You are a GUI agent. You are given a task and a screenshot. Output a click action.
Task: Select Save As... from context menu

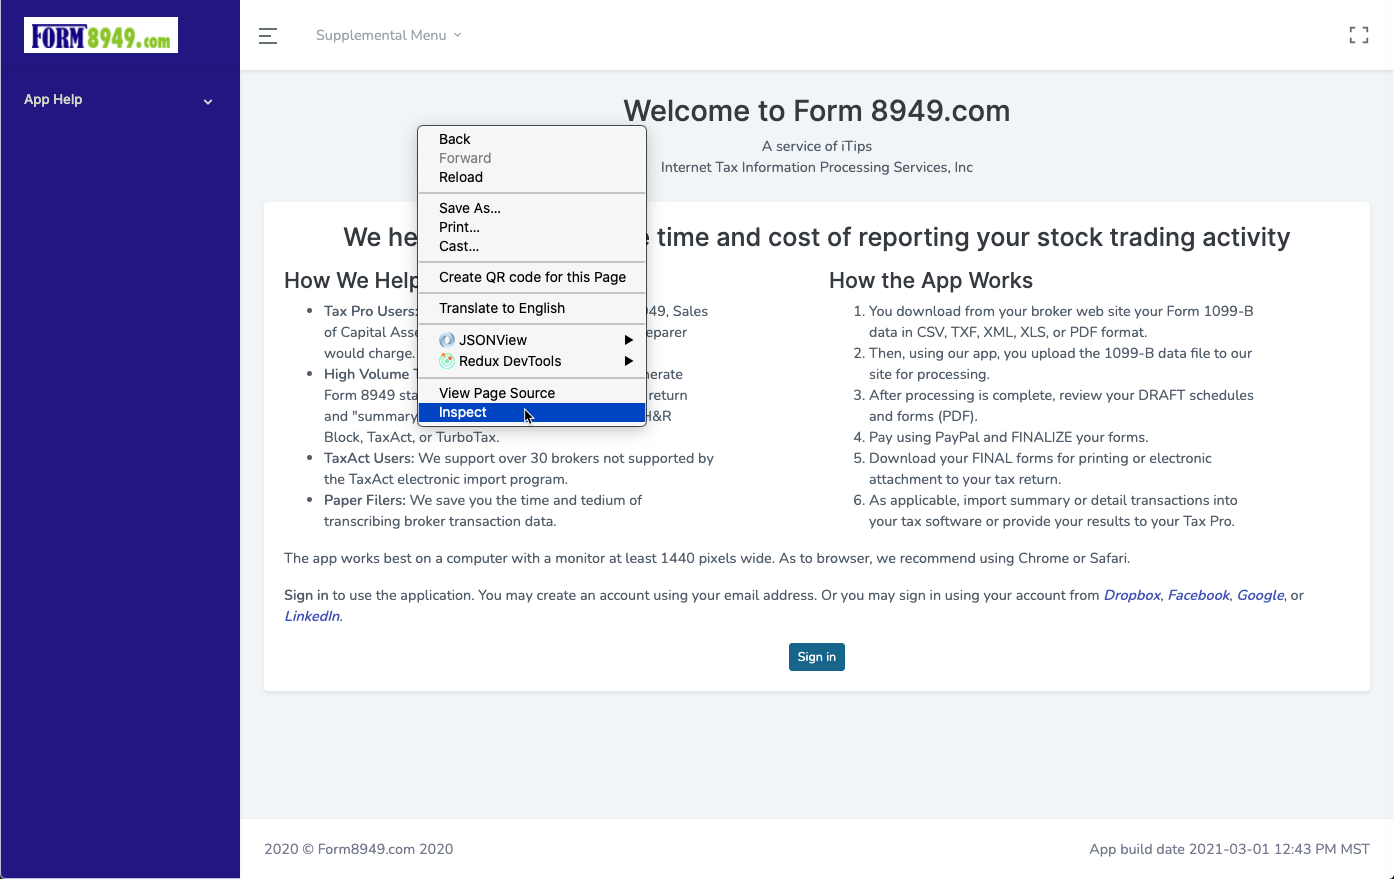[532, 208]
